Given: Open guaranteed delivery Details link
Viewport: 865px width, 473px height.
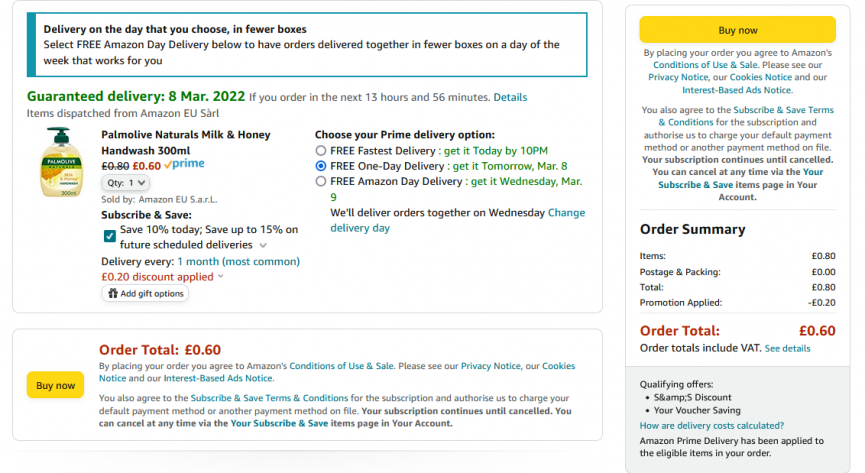Looking at the screenshot, I should [510, 97].
